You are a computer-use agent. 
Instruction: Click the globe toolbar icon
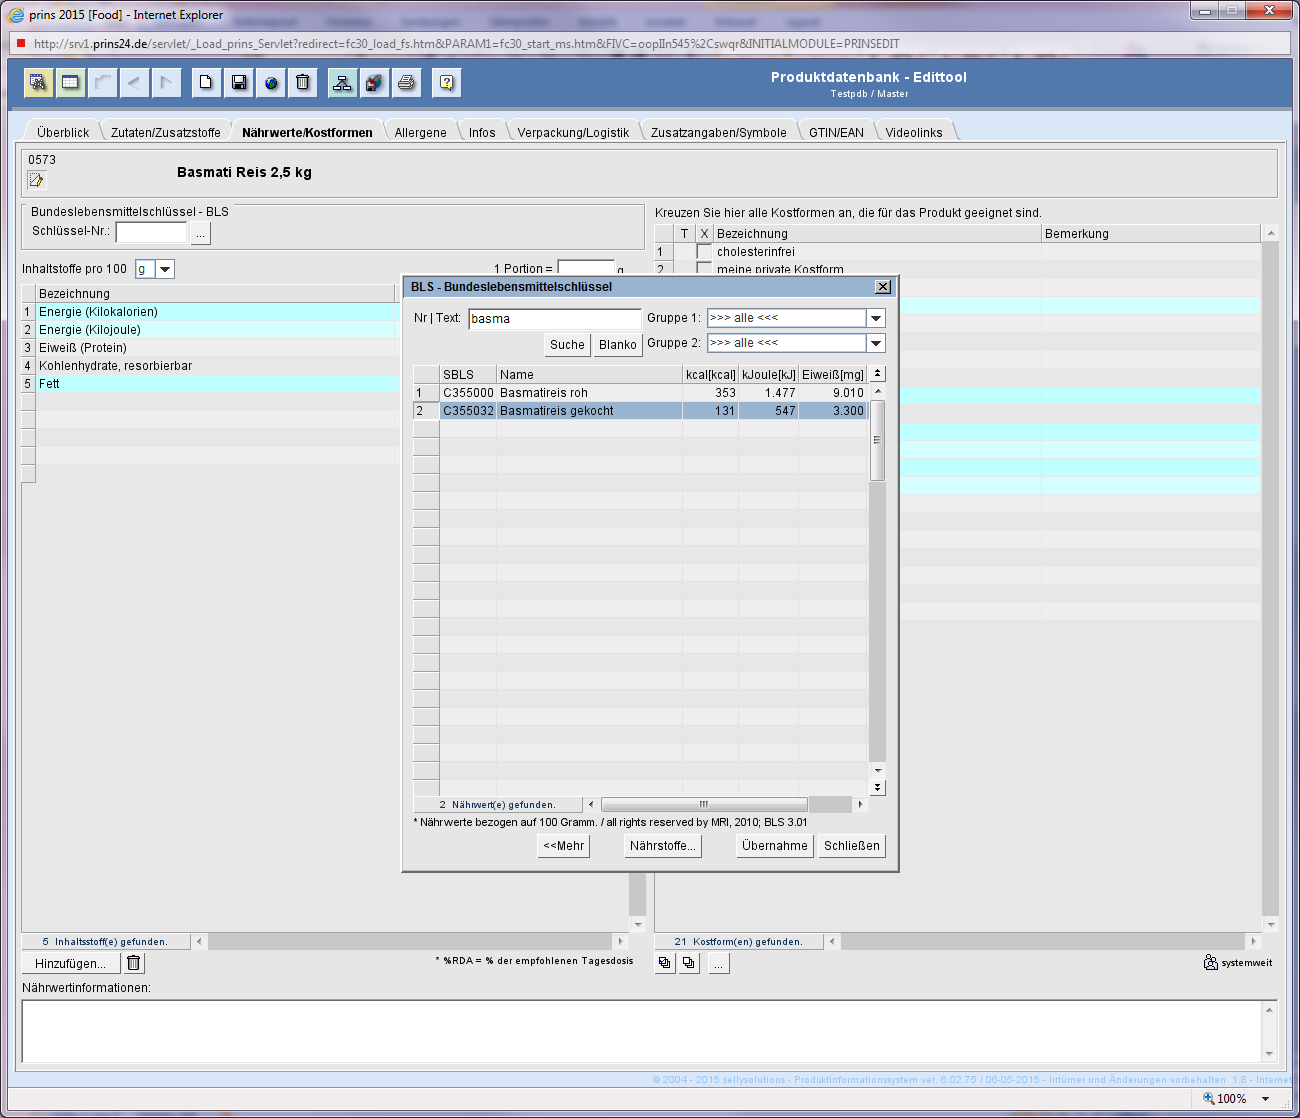[270, 82]
